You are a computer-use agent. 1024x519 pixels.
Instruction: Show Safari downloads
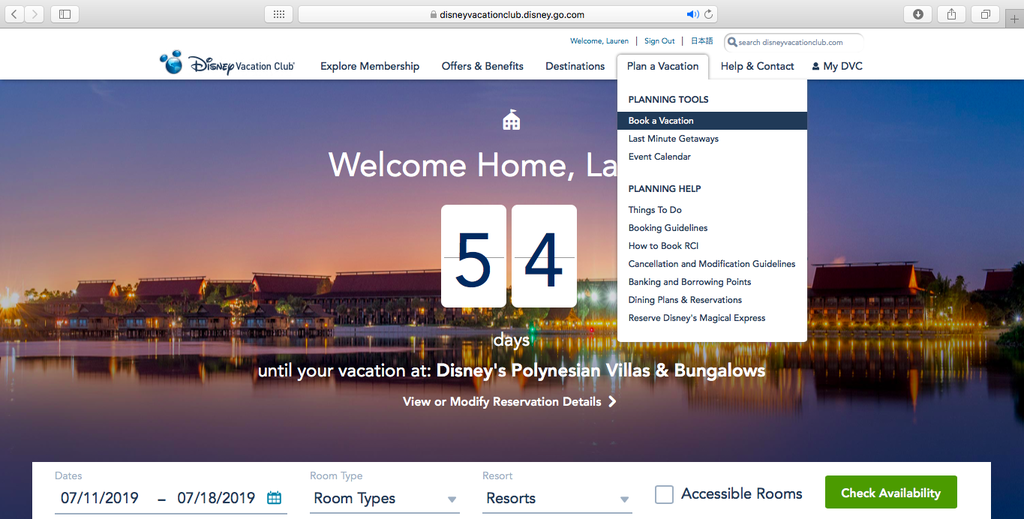click(918, 14)
